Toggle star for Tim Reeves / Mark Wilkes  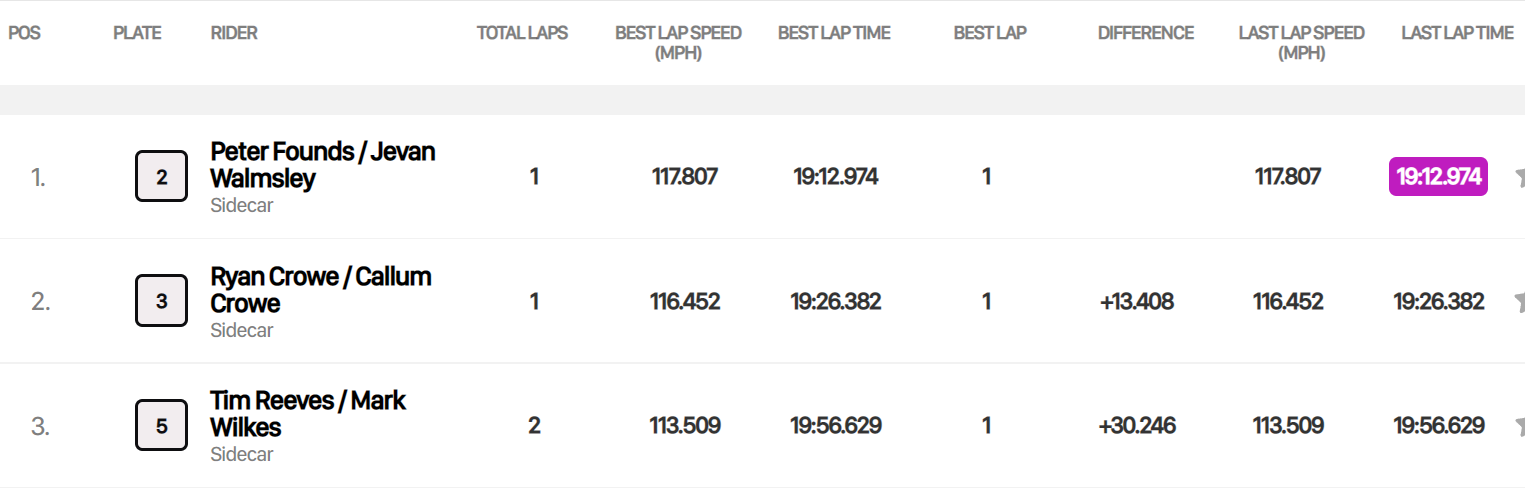pos(1519,427)
